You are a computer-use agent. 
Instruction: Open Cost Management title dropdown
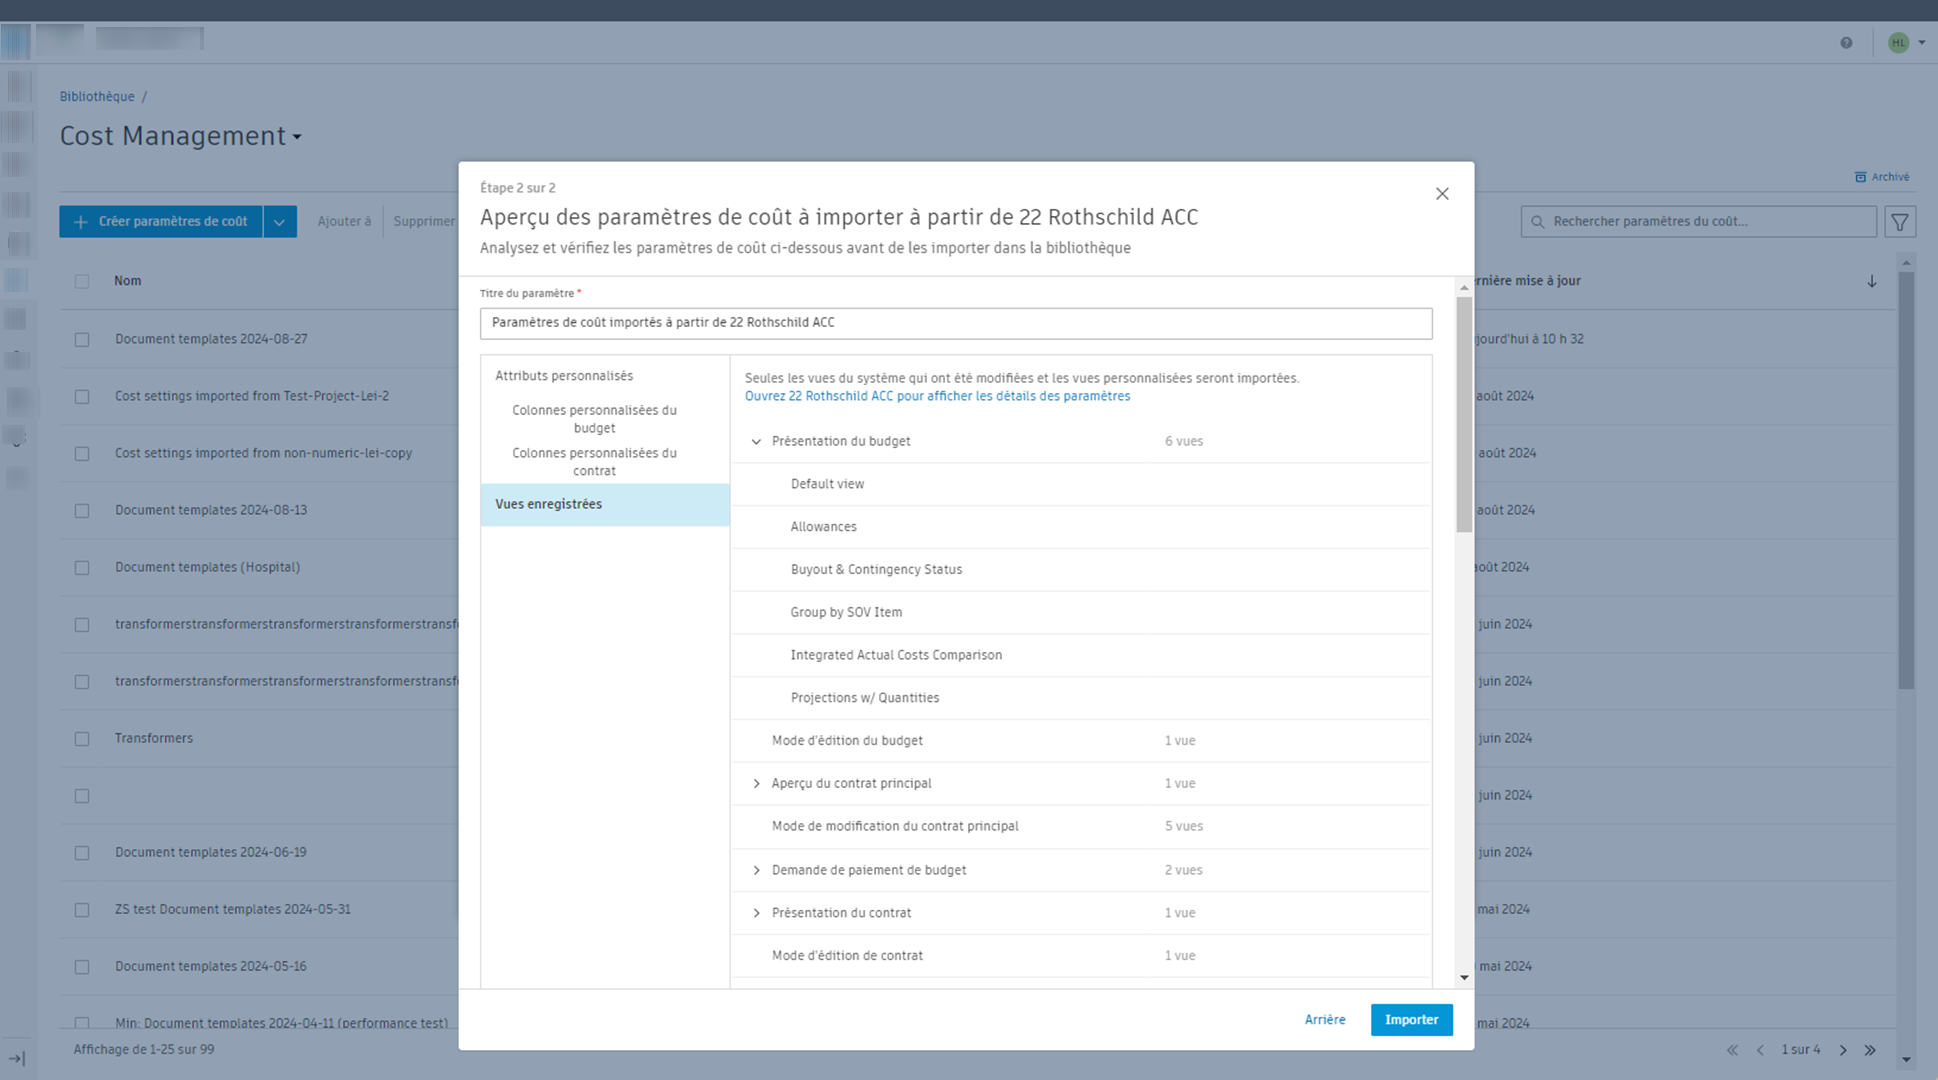(297, 137)
